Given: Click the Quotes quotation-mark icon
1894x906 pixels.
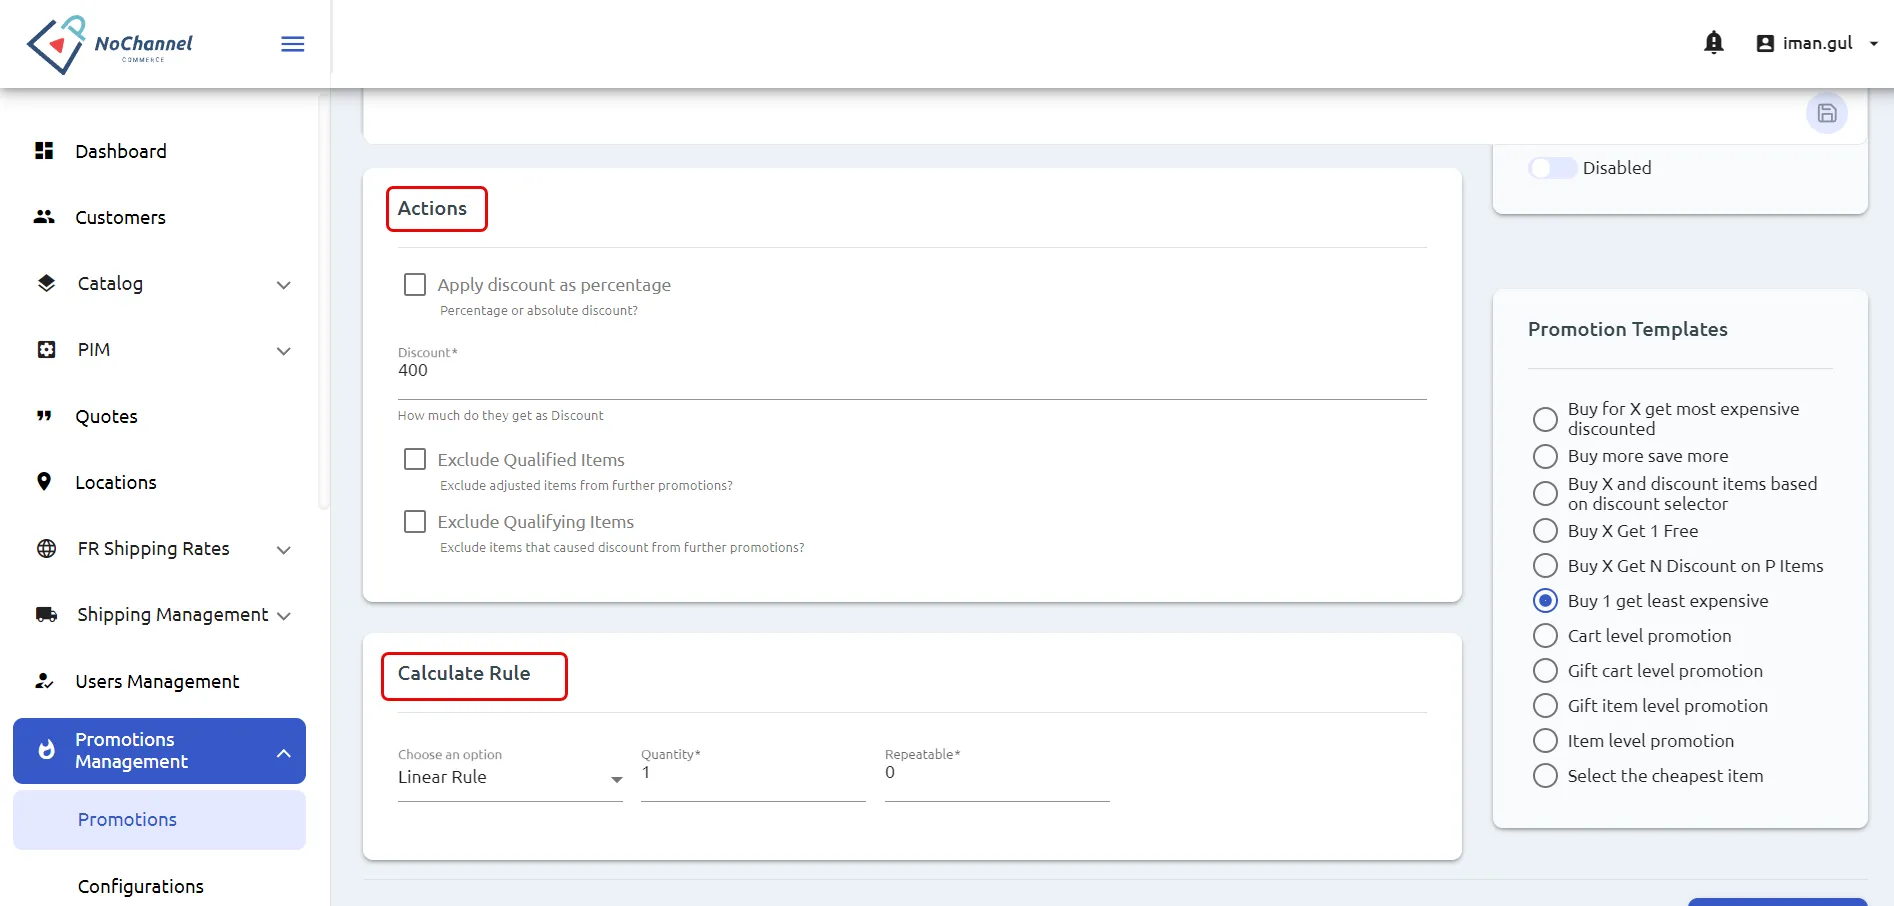Looking at the screenshot, I should 44,416.
